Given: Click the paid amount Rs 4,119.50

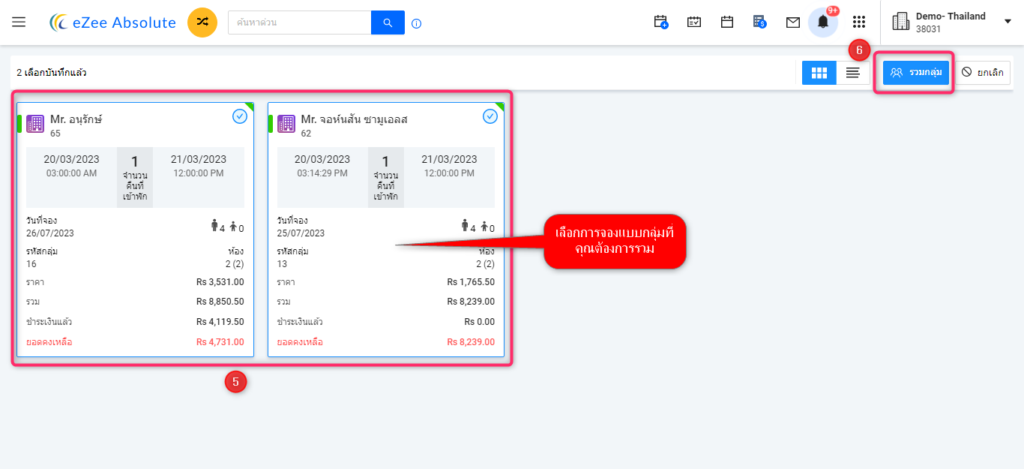Looking at the screenshot, I should [220, 321].
